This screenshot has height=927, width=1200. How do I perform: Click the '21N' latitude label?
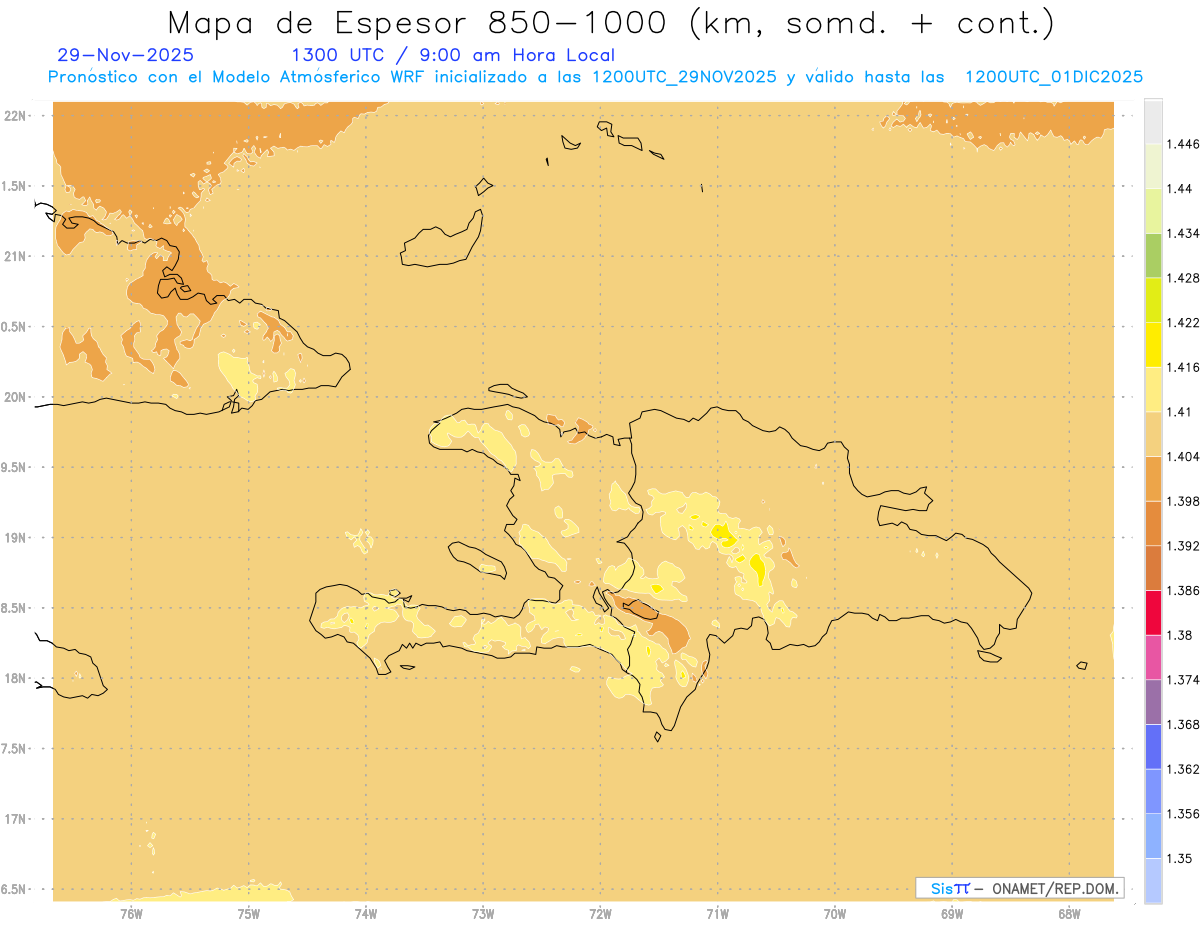(x=14, y=256)
